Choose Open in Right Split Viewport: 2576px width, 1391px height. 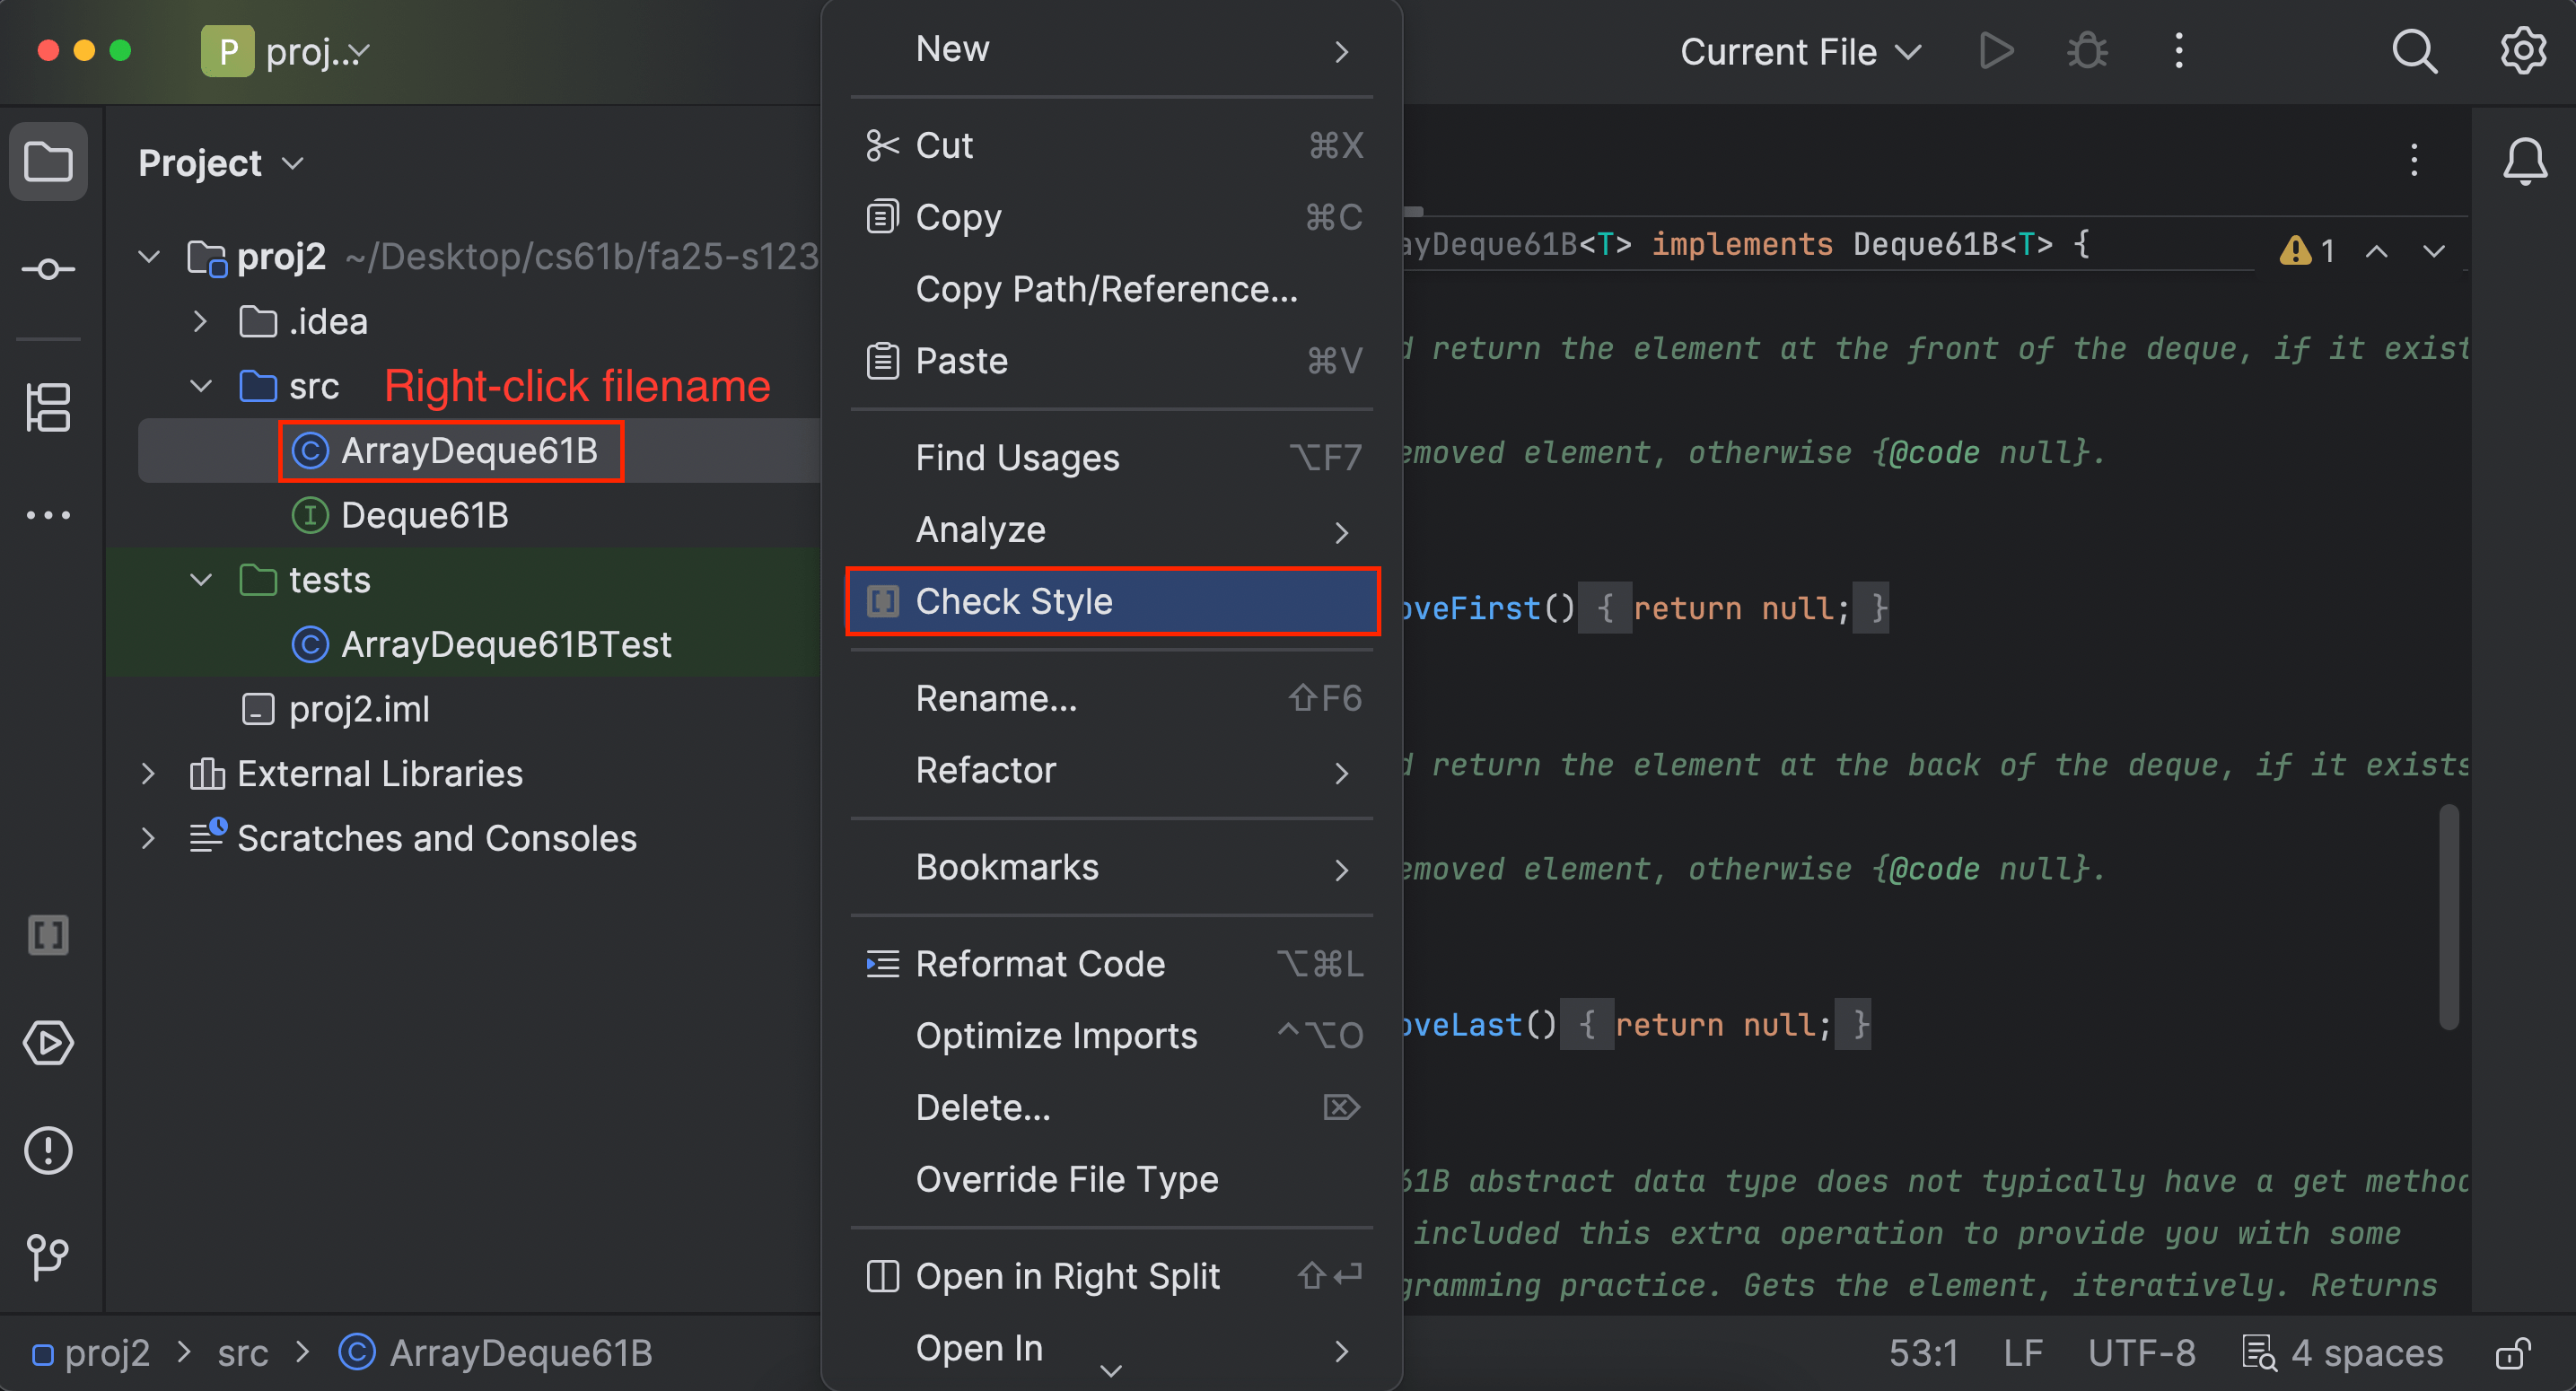[x=1112, y=1276]
